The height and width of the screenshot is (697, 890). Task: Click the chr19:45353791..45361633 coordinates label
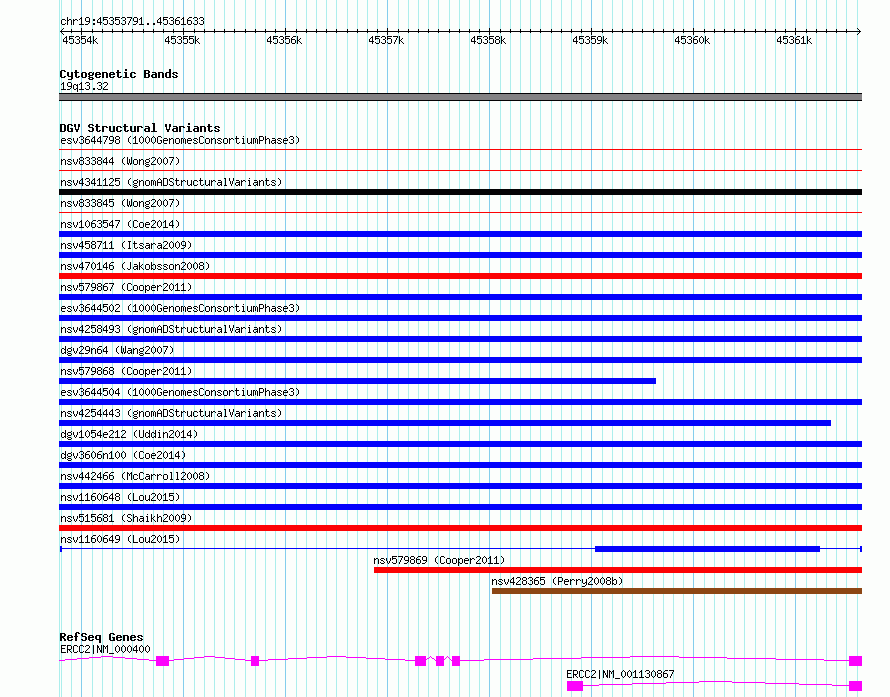pyautogui.click(x=132, y=21)
